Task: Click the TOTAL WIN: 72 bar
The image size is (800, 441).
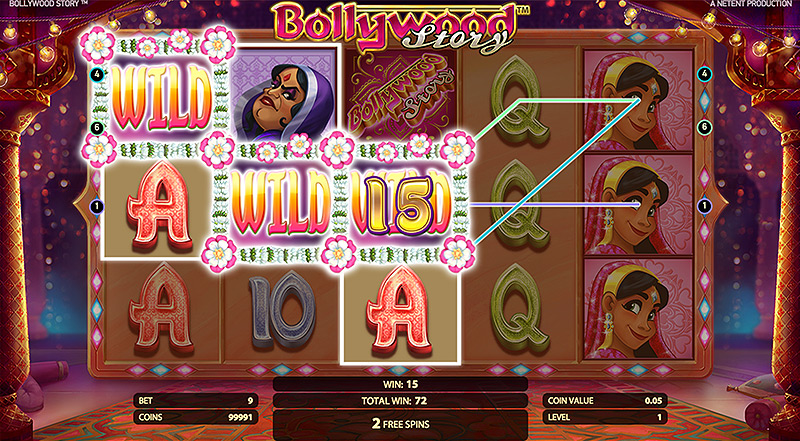Action: pos(400,401)
